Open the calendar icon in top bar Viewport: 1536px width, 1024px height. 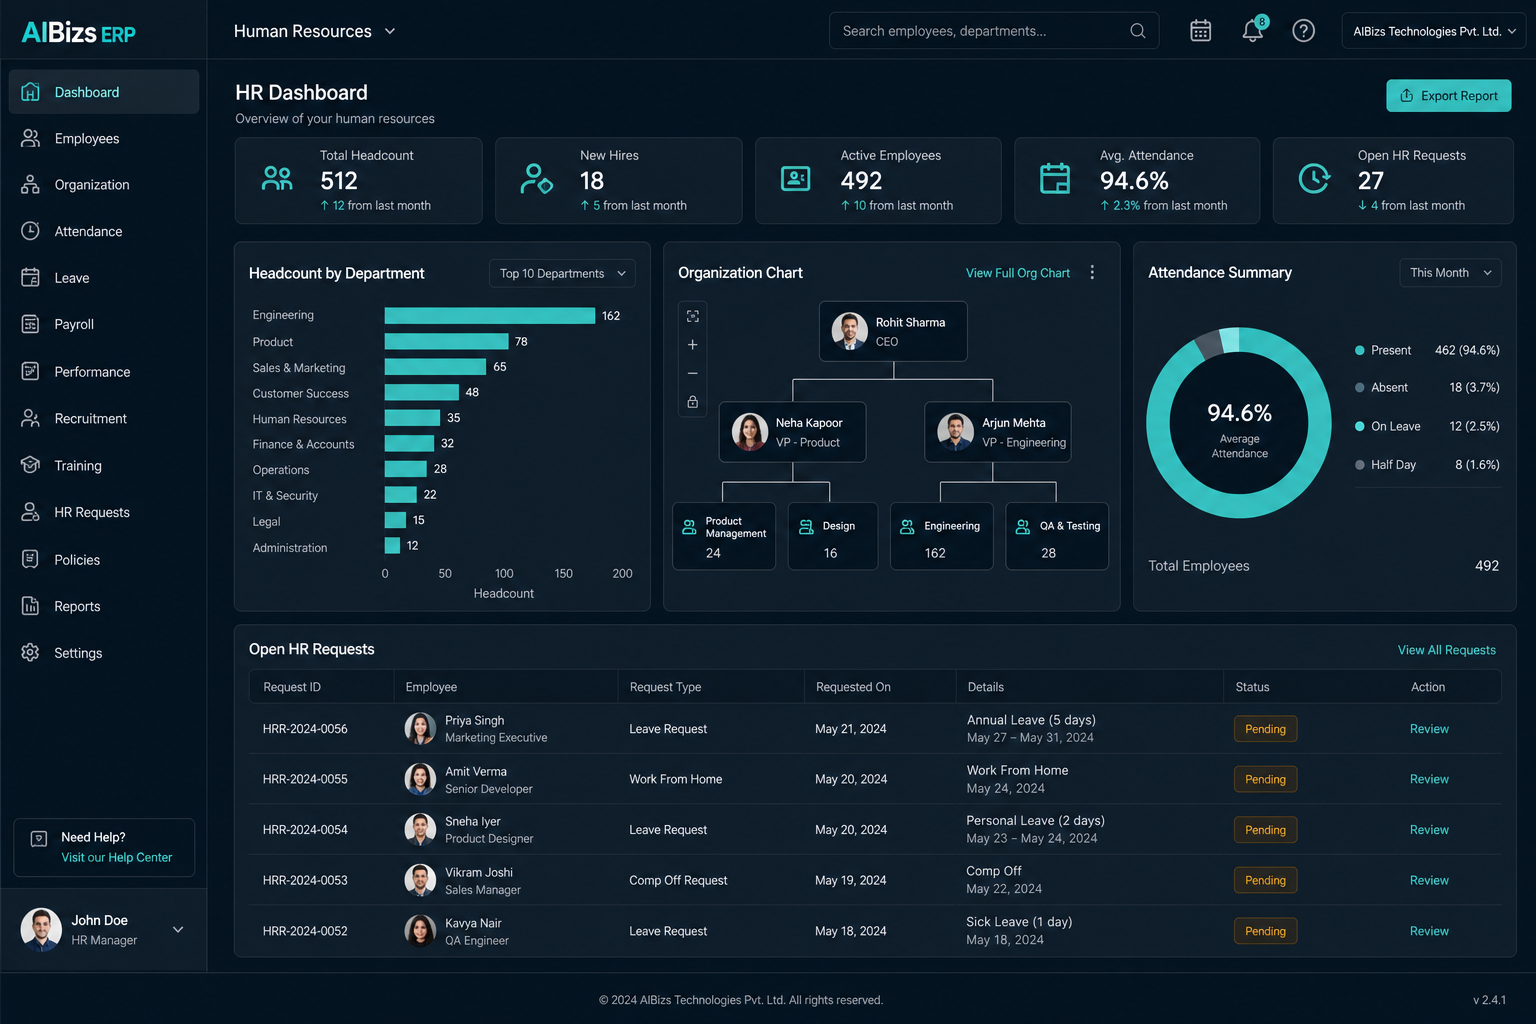click(x=1201, y=31)
